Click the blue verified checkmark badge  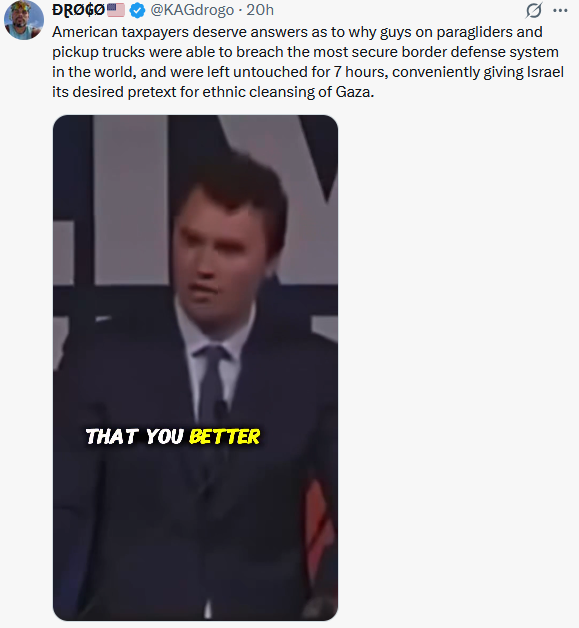point(137,10)
